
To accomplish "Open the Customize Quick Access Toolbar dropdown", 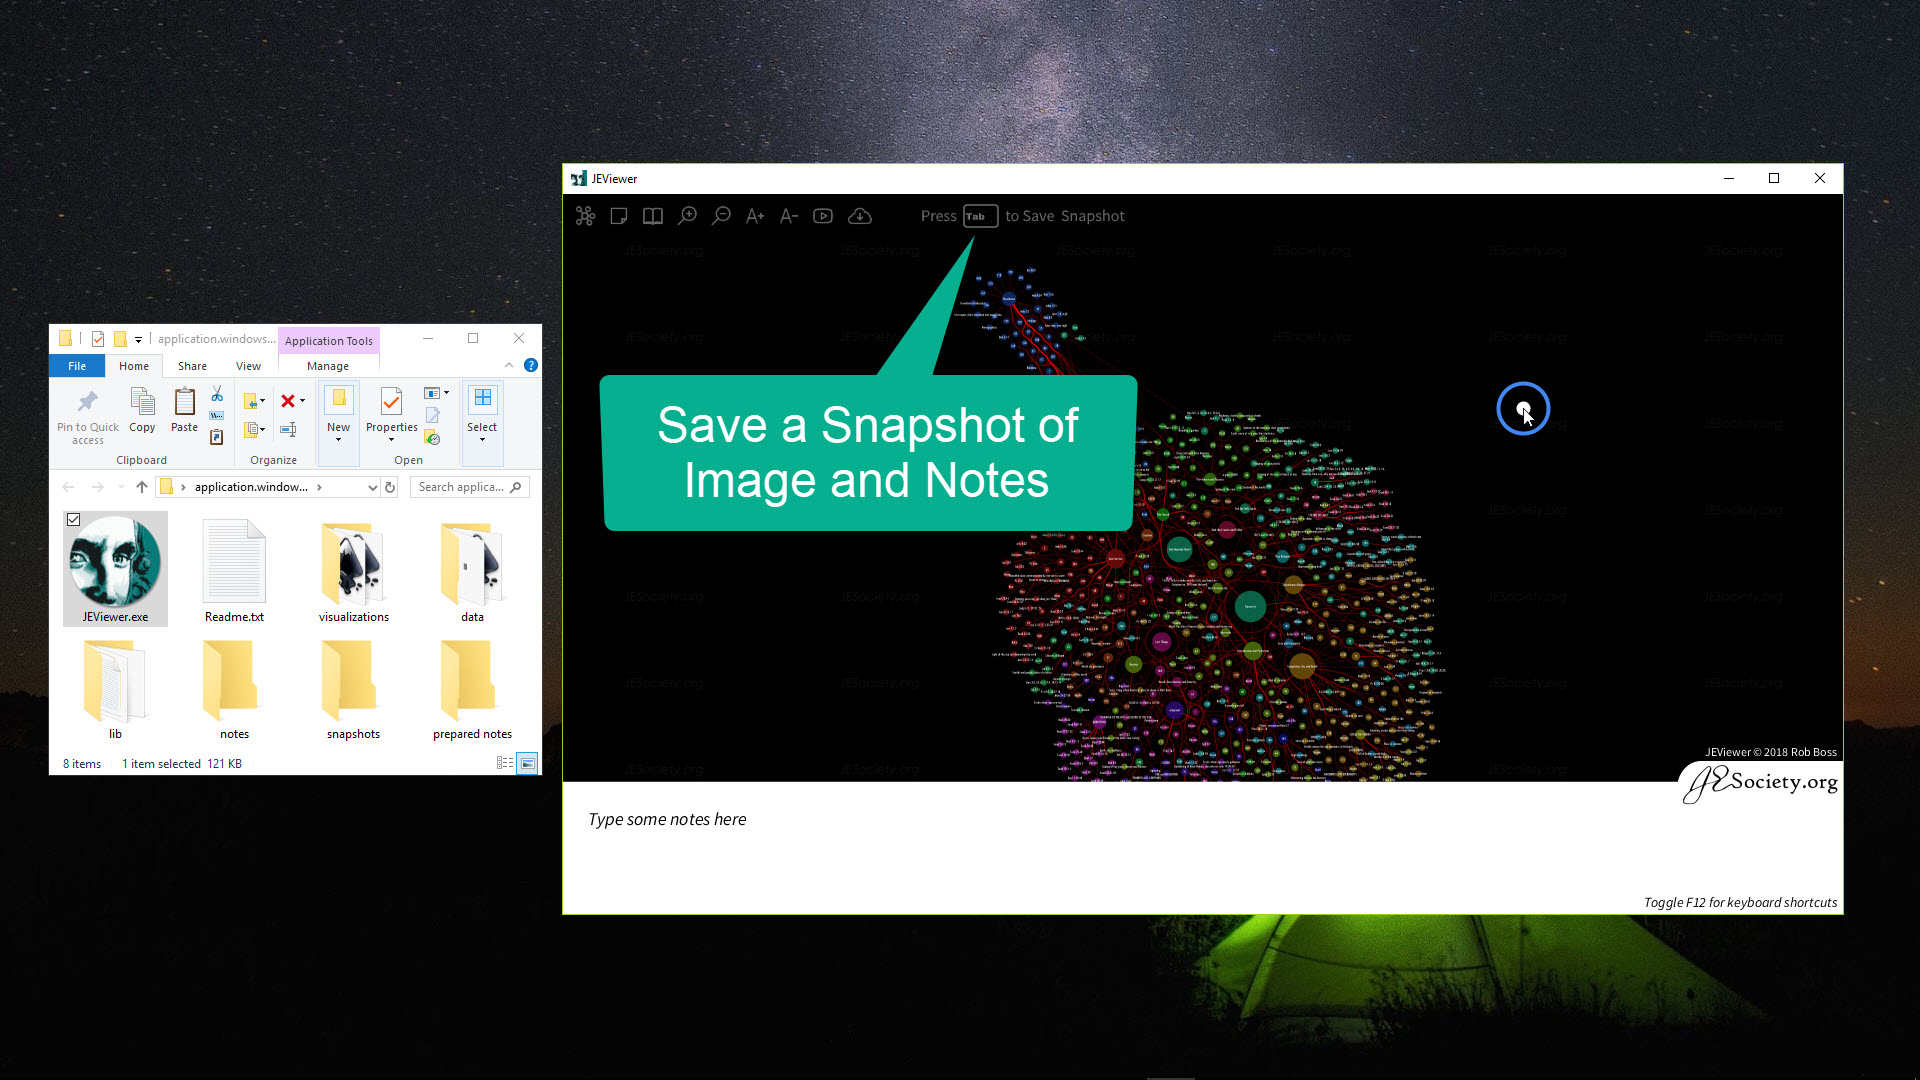I will click(x=138, y=339).
